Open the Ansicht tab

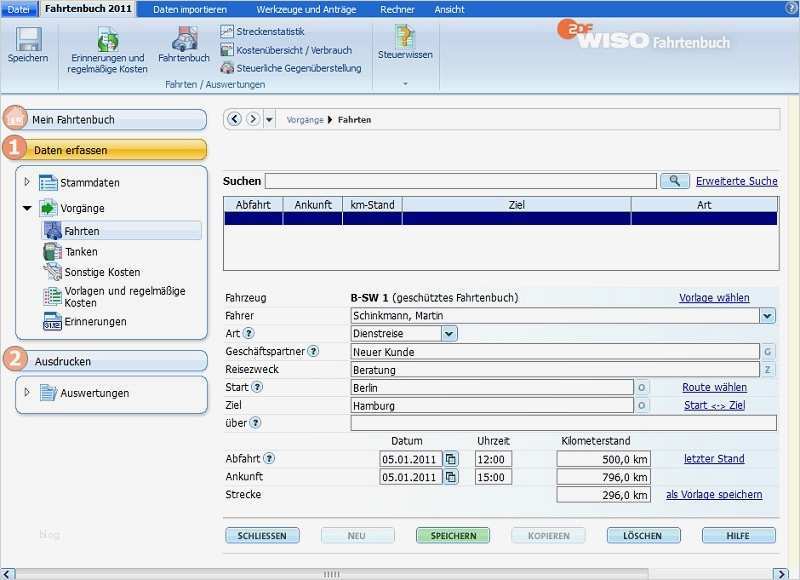pos(449,10)
